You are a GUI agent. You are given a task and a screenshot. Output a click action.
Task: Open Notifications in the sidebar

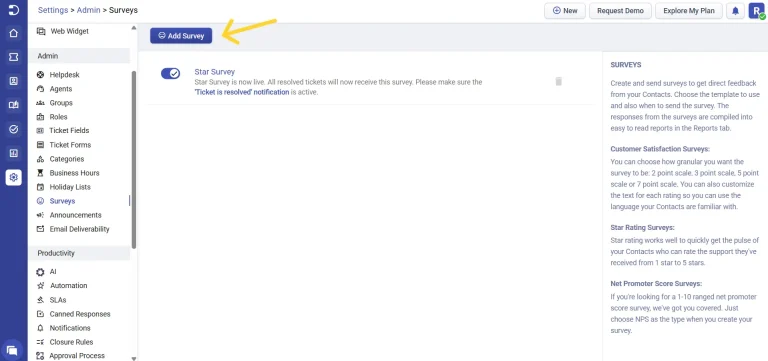pyautogui.click(x=70, y=328)
